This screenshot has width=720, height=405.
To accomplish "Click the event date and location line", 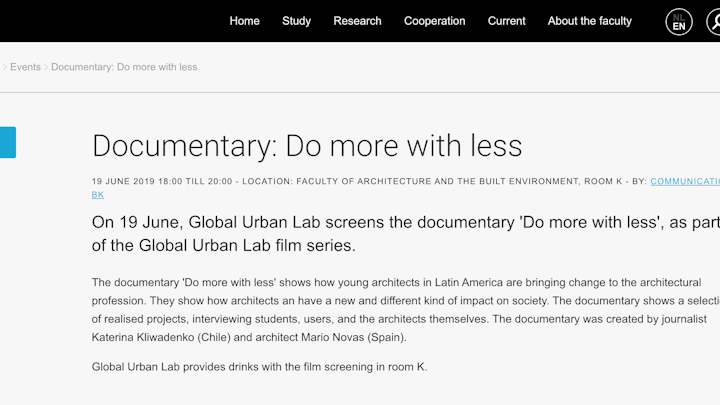I will pos(360,181).
